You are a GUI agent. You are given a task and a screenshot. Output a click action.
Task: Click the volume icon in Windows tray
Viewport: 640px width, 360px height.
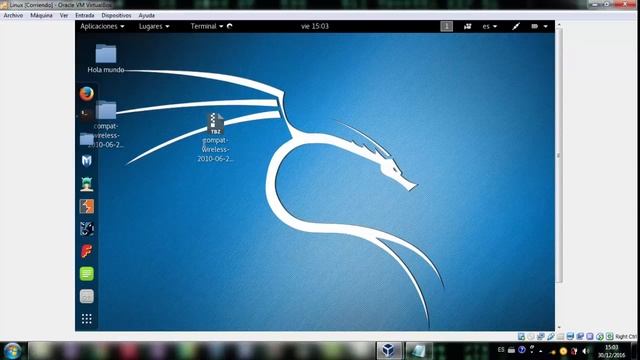click(586, 351)
